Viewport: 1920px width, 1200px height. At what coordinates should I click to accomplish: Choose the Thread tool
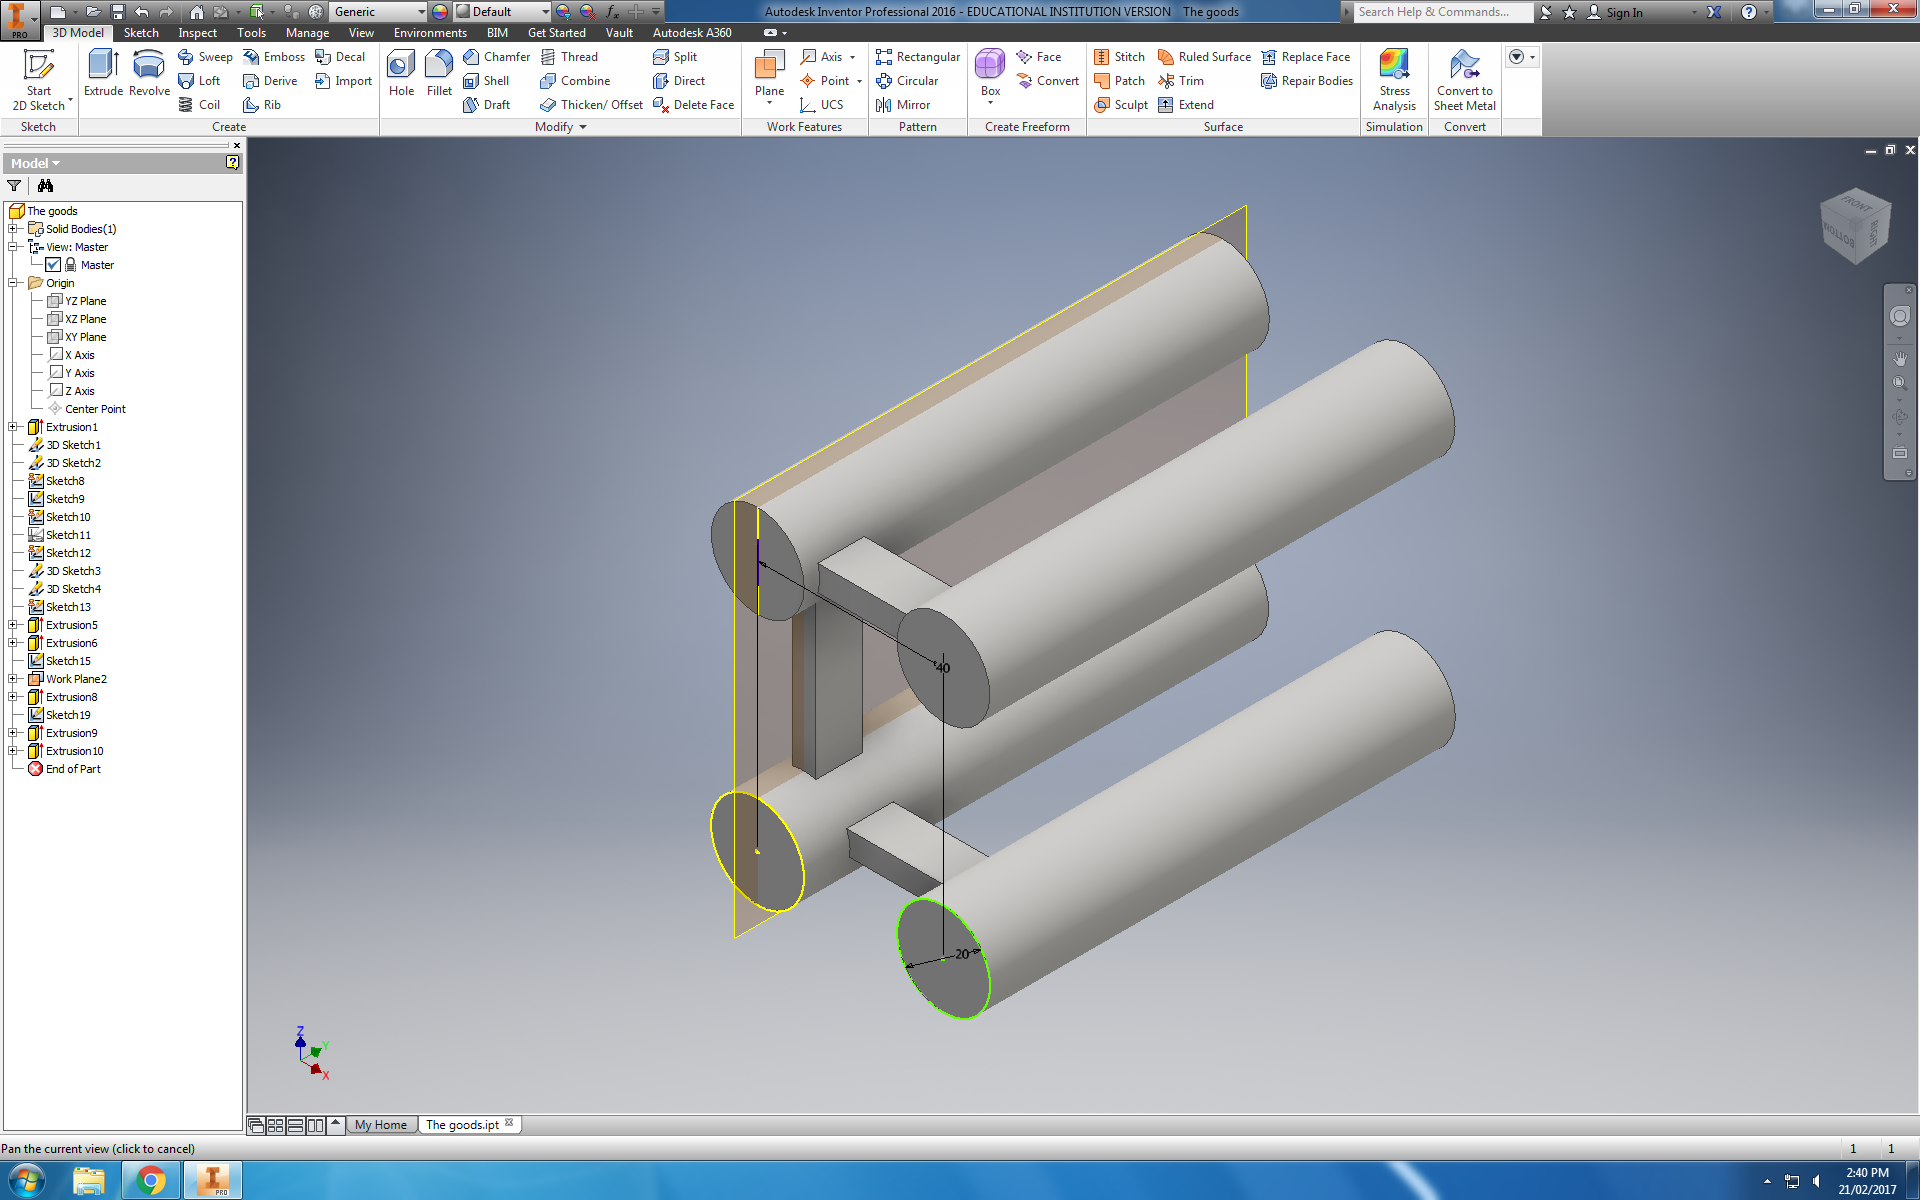pyautogui.click(x=569, y=57)
